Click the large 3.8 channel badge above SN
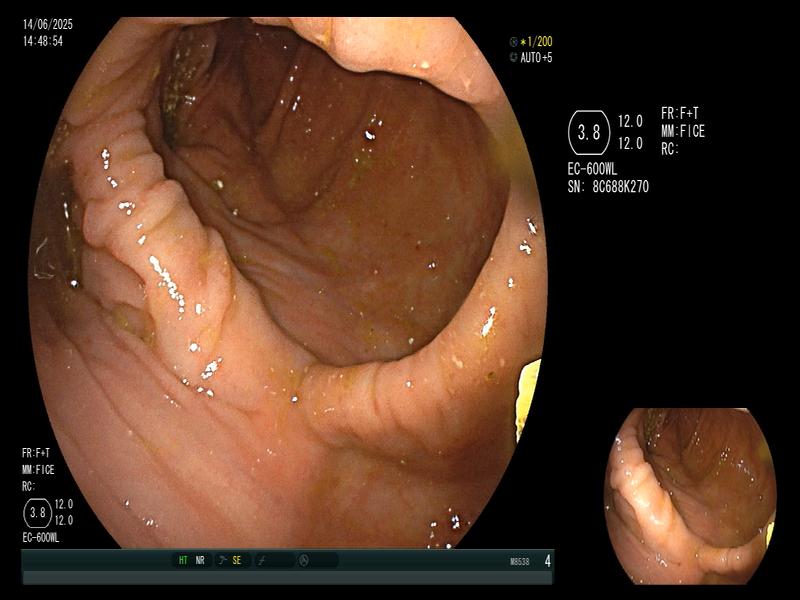This screenshot has height=600, width=800. pos(589,133)
